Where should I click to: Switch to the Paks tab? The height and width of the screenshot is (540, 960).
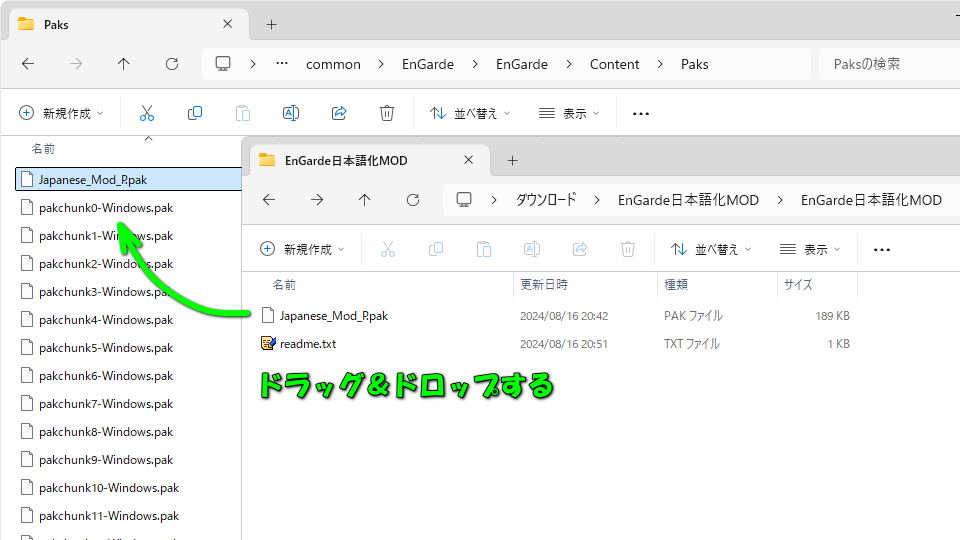tap(120, 24)
